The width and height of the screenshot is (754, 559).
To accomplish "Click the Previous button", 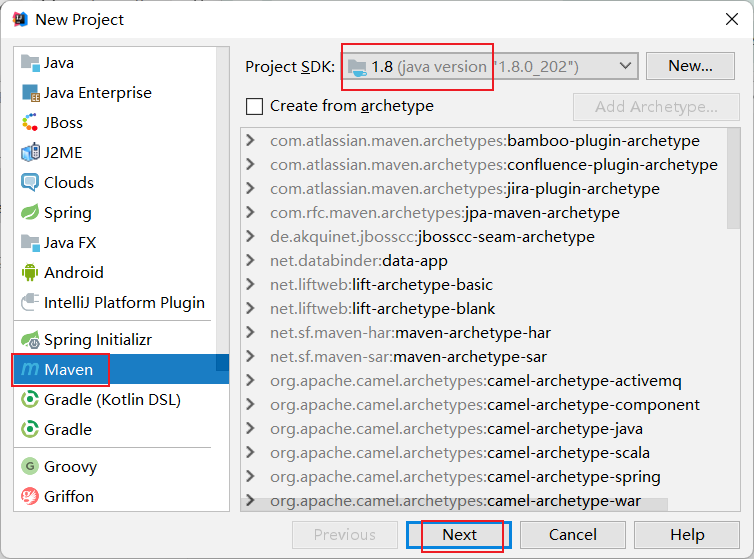I will coord(345,535).
